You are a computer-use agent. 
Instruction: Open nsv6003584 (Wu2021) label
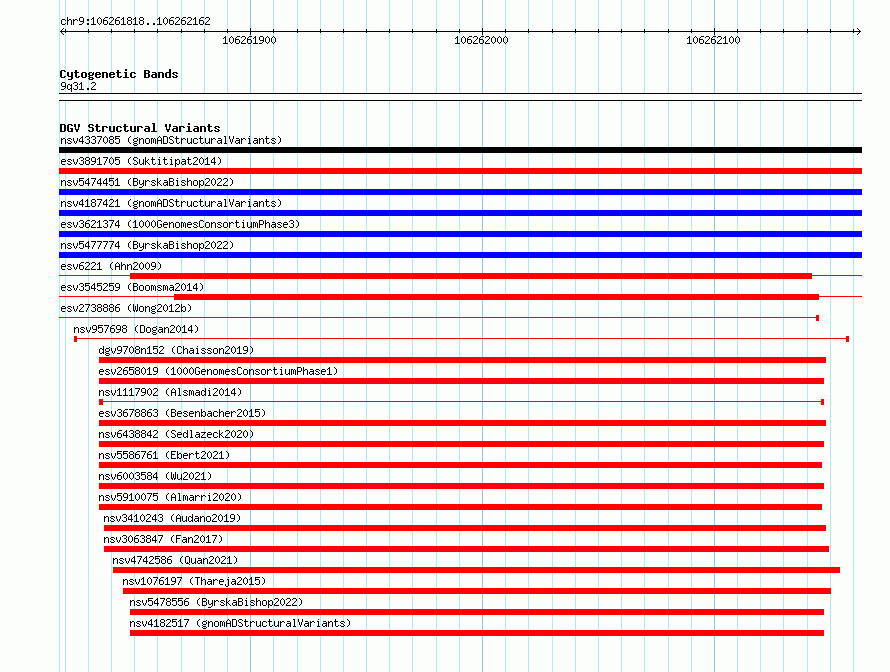tap(155, 476)
